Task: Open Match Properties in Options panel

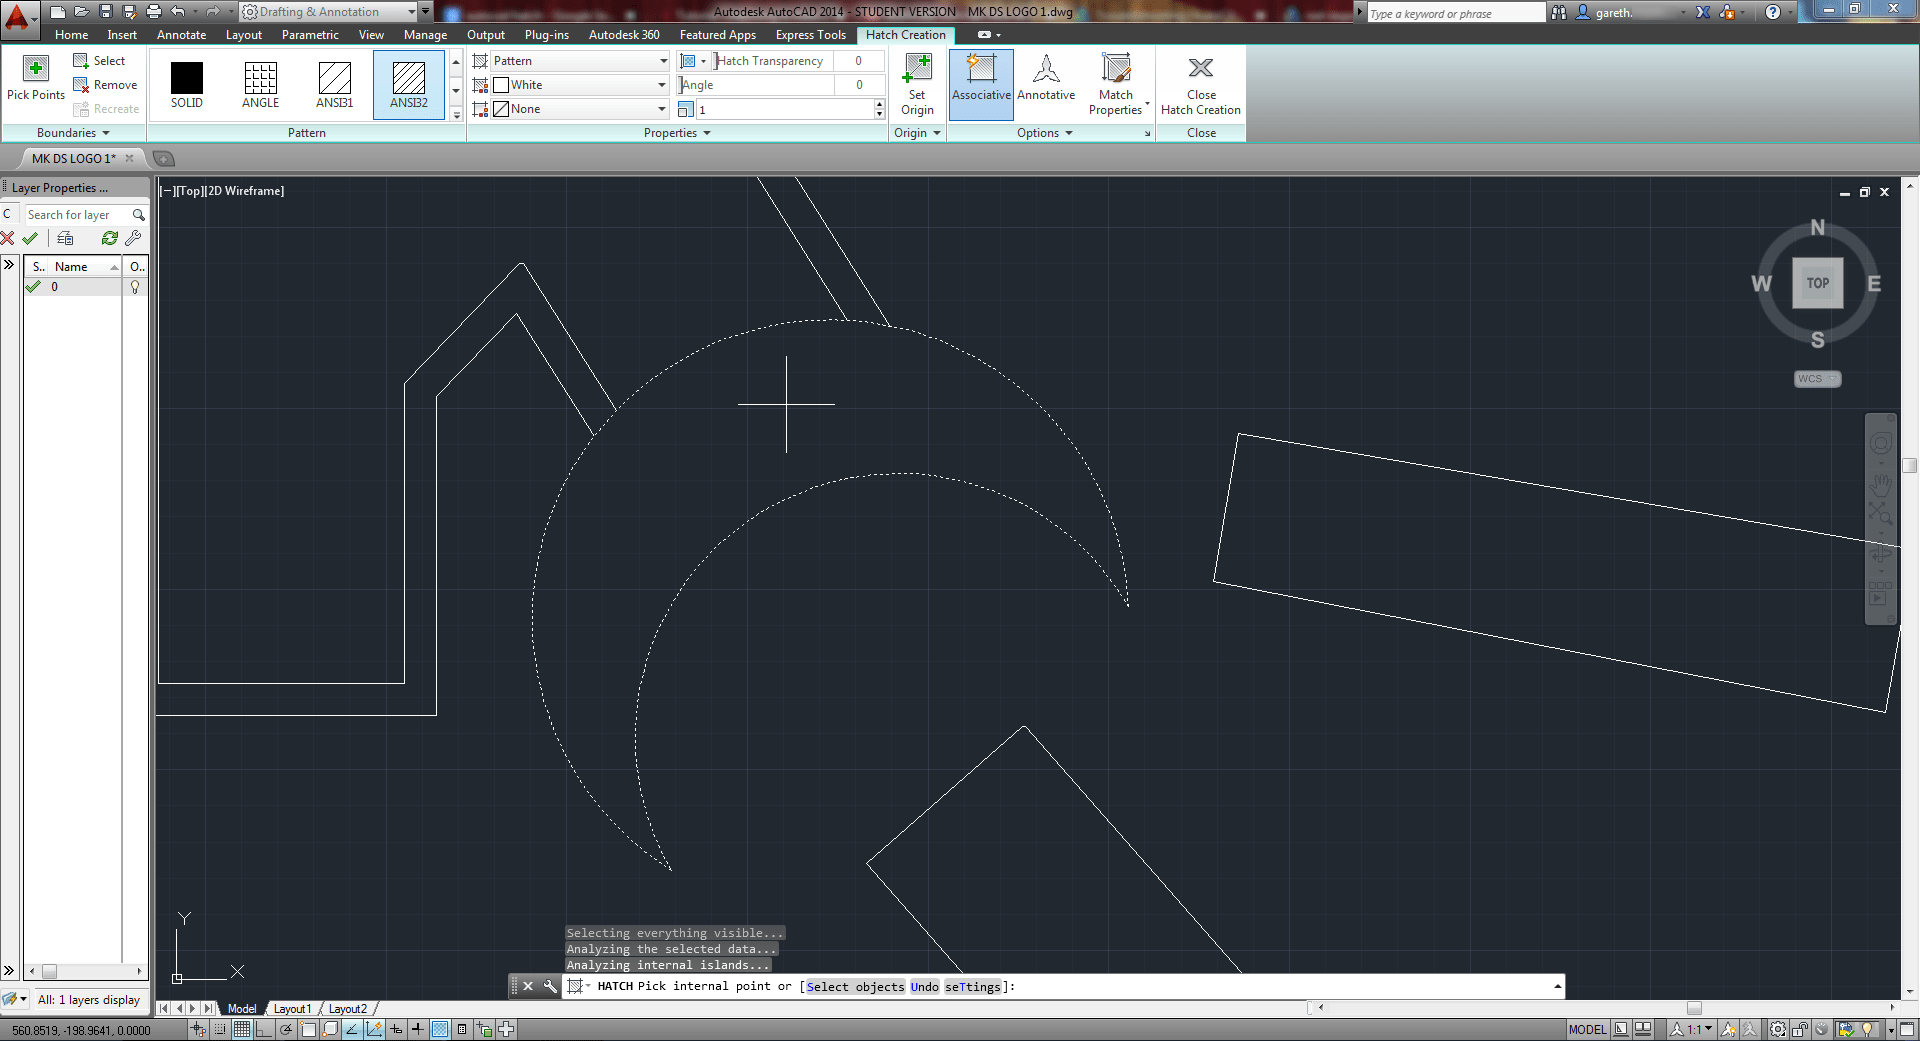Action: click(1116, 84)
